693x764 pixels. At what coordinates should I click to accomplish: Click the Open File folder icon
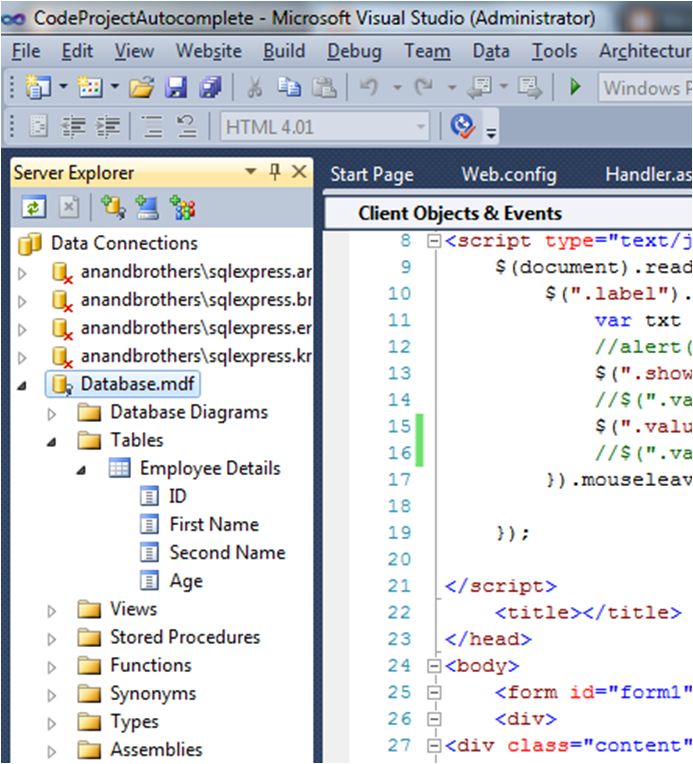141,88
